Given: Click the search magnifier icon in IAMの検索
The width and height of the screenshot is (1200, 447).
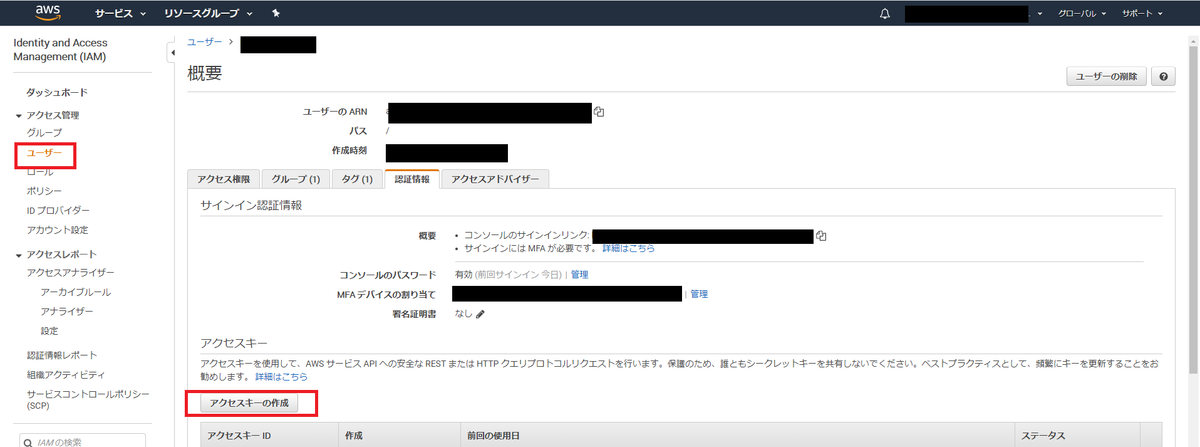Looking at the screenshot, I should click(x=28, y=441).
